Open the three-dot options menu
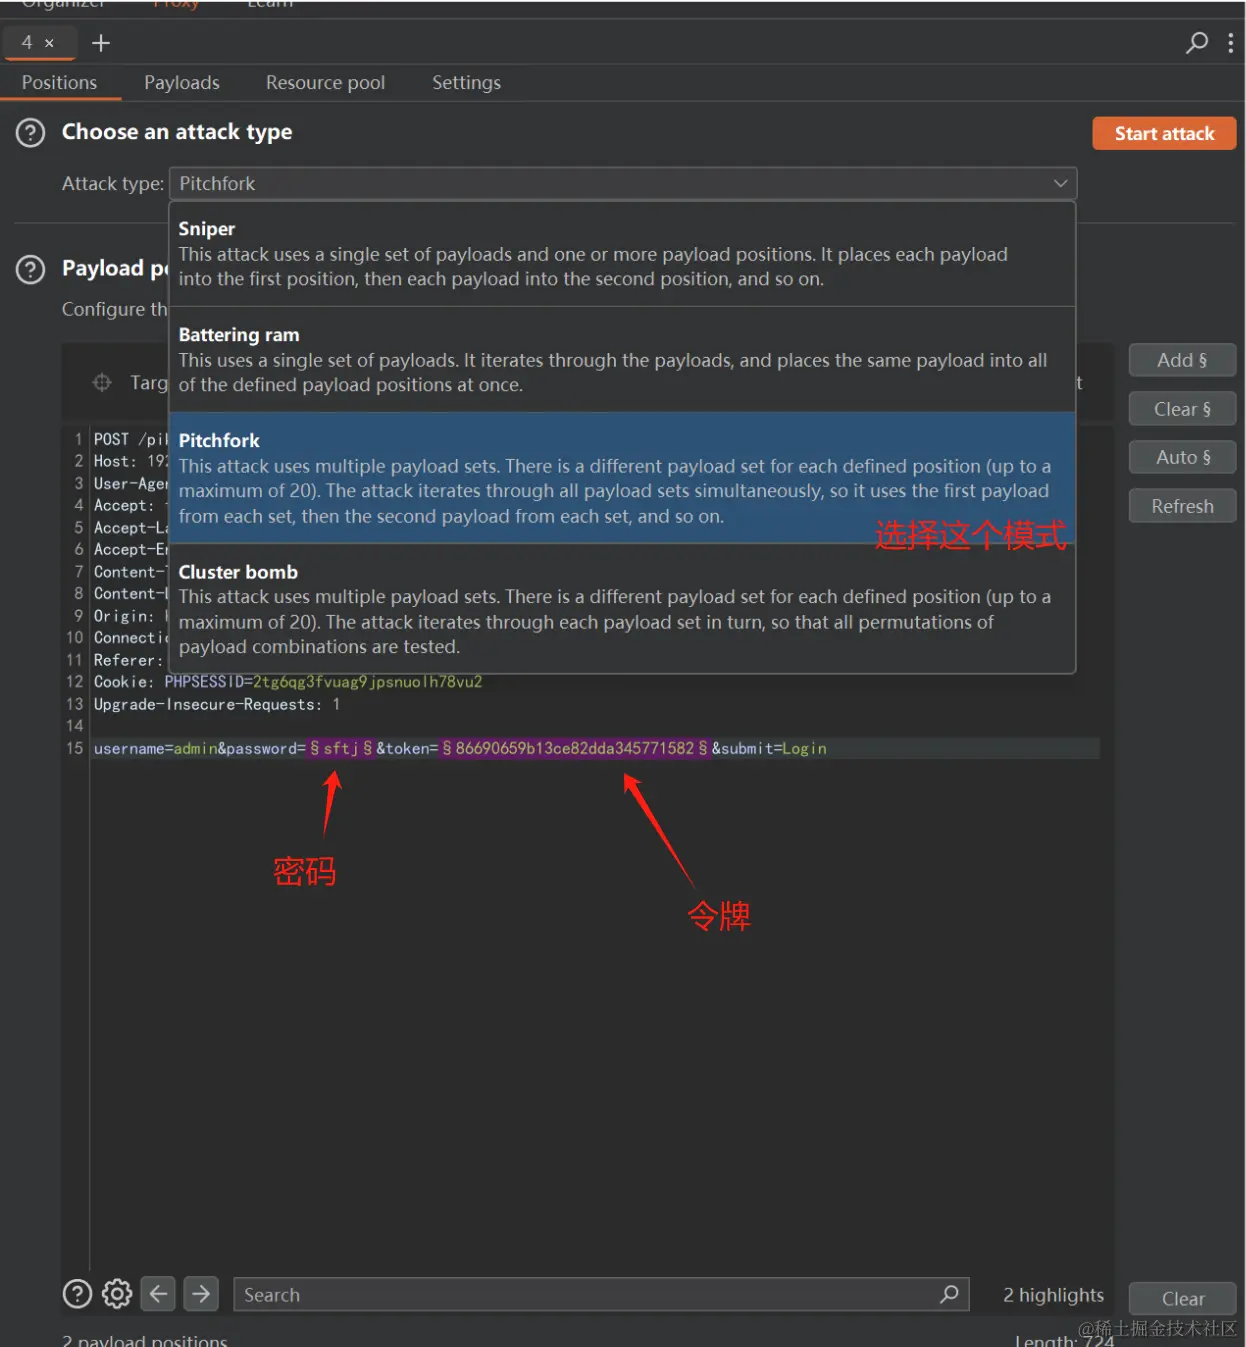This screenshot has width=1246, height=1347. (x=1231, y=43)
